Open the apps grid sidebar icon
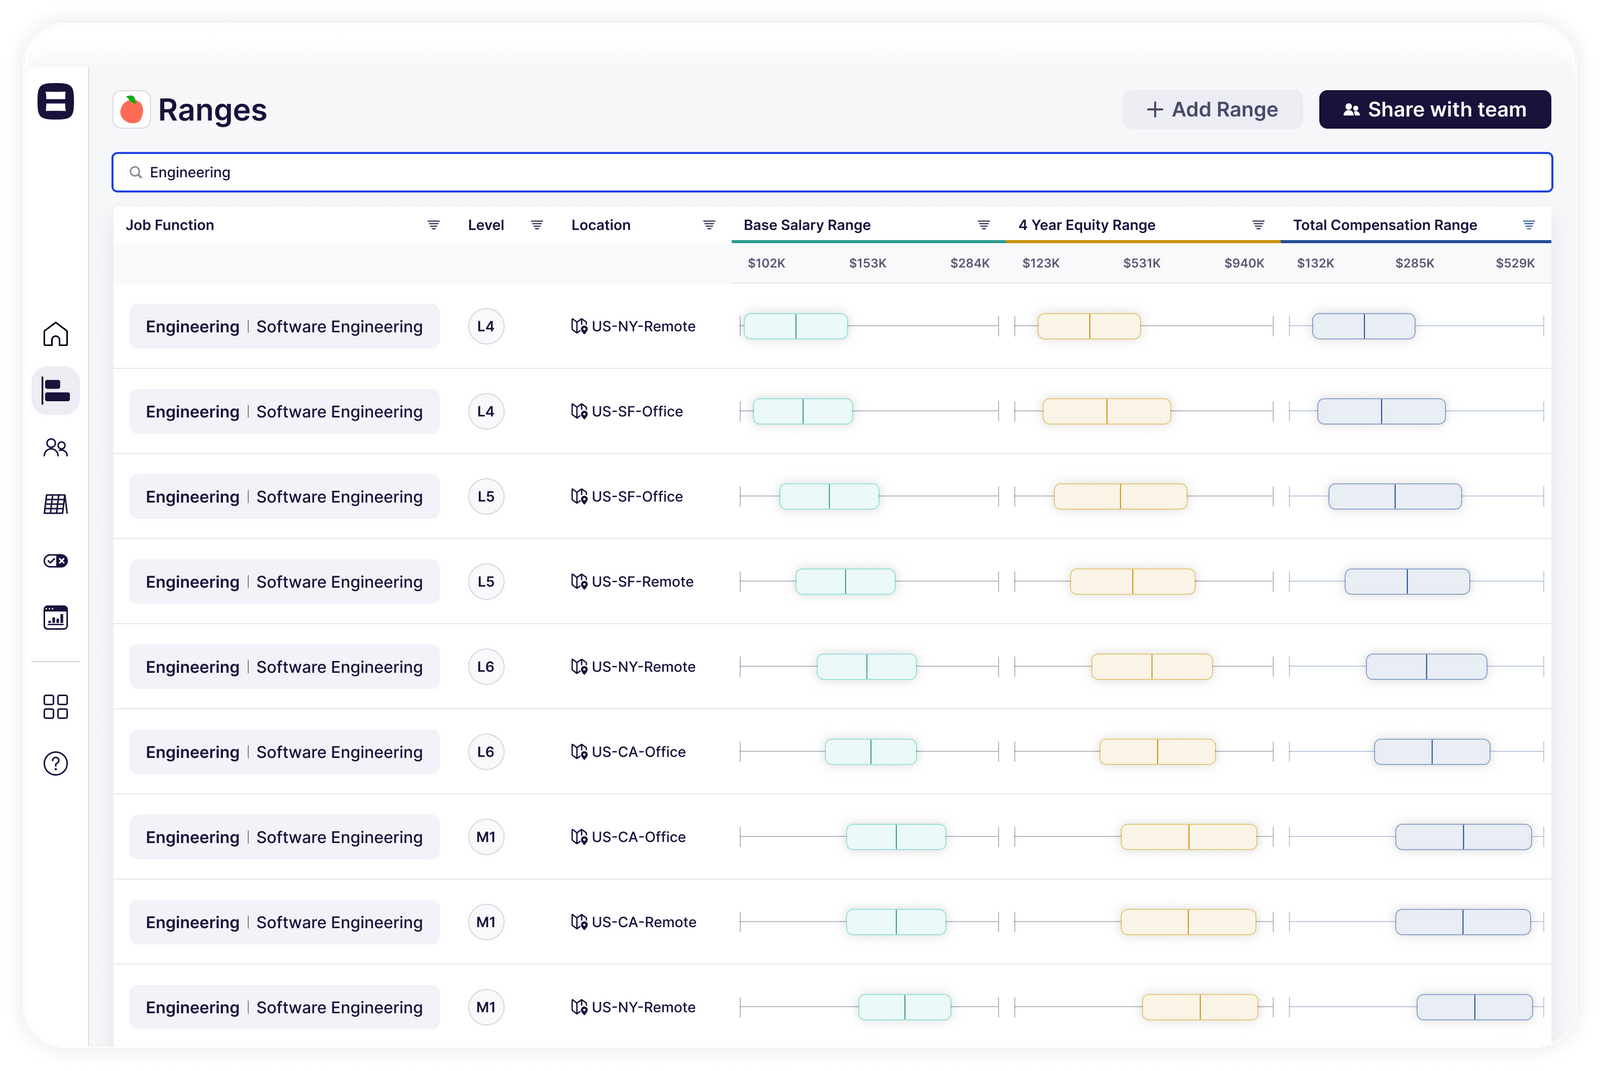The image size is (1600, 1071). click(x=56, y=707)
